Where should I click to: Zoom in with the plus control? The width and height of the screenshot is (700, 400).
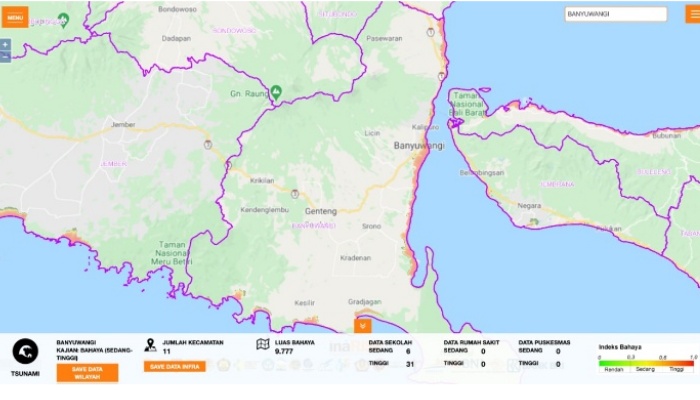pyautogui.click(x=5, y=45)
